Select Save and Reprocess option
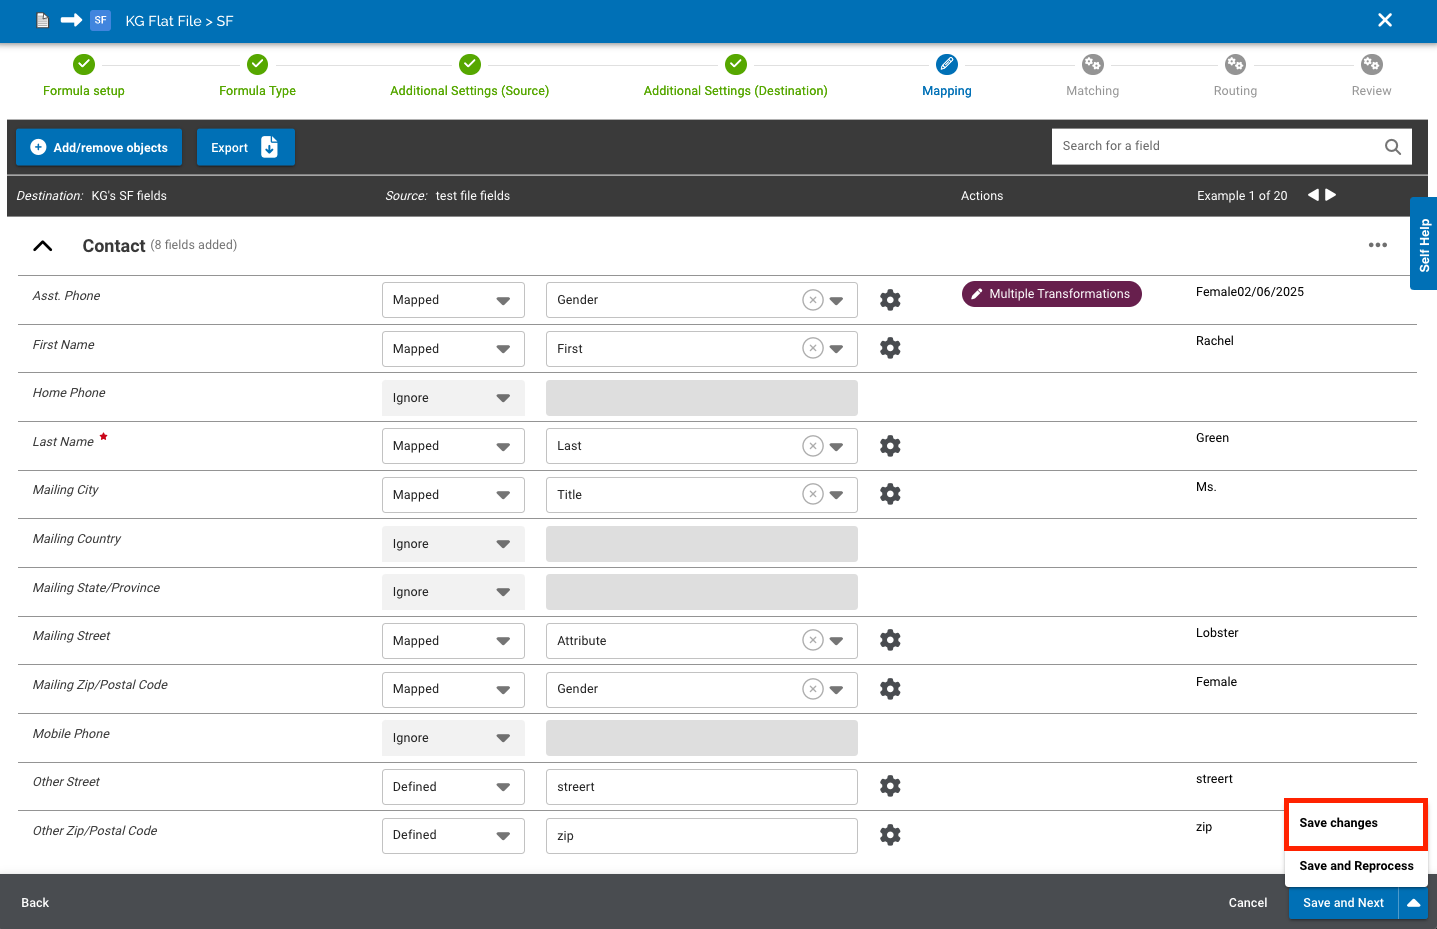Viewport: 1437px width, 929px height. point(1355,866)
